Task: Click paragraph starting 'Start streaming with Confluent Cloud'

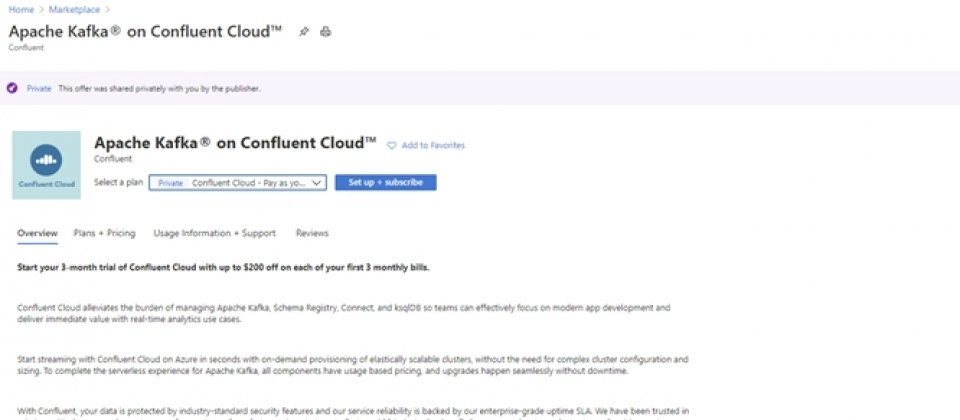Action: (x=353, y=365)
